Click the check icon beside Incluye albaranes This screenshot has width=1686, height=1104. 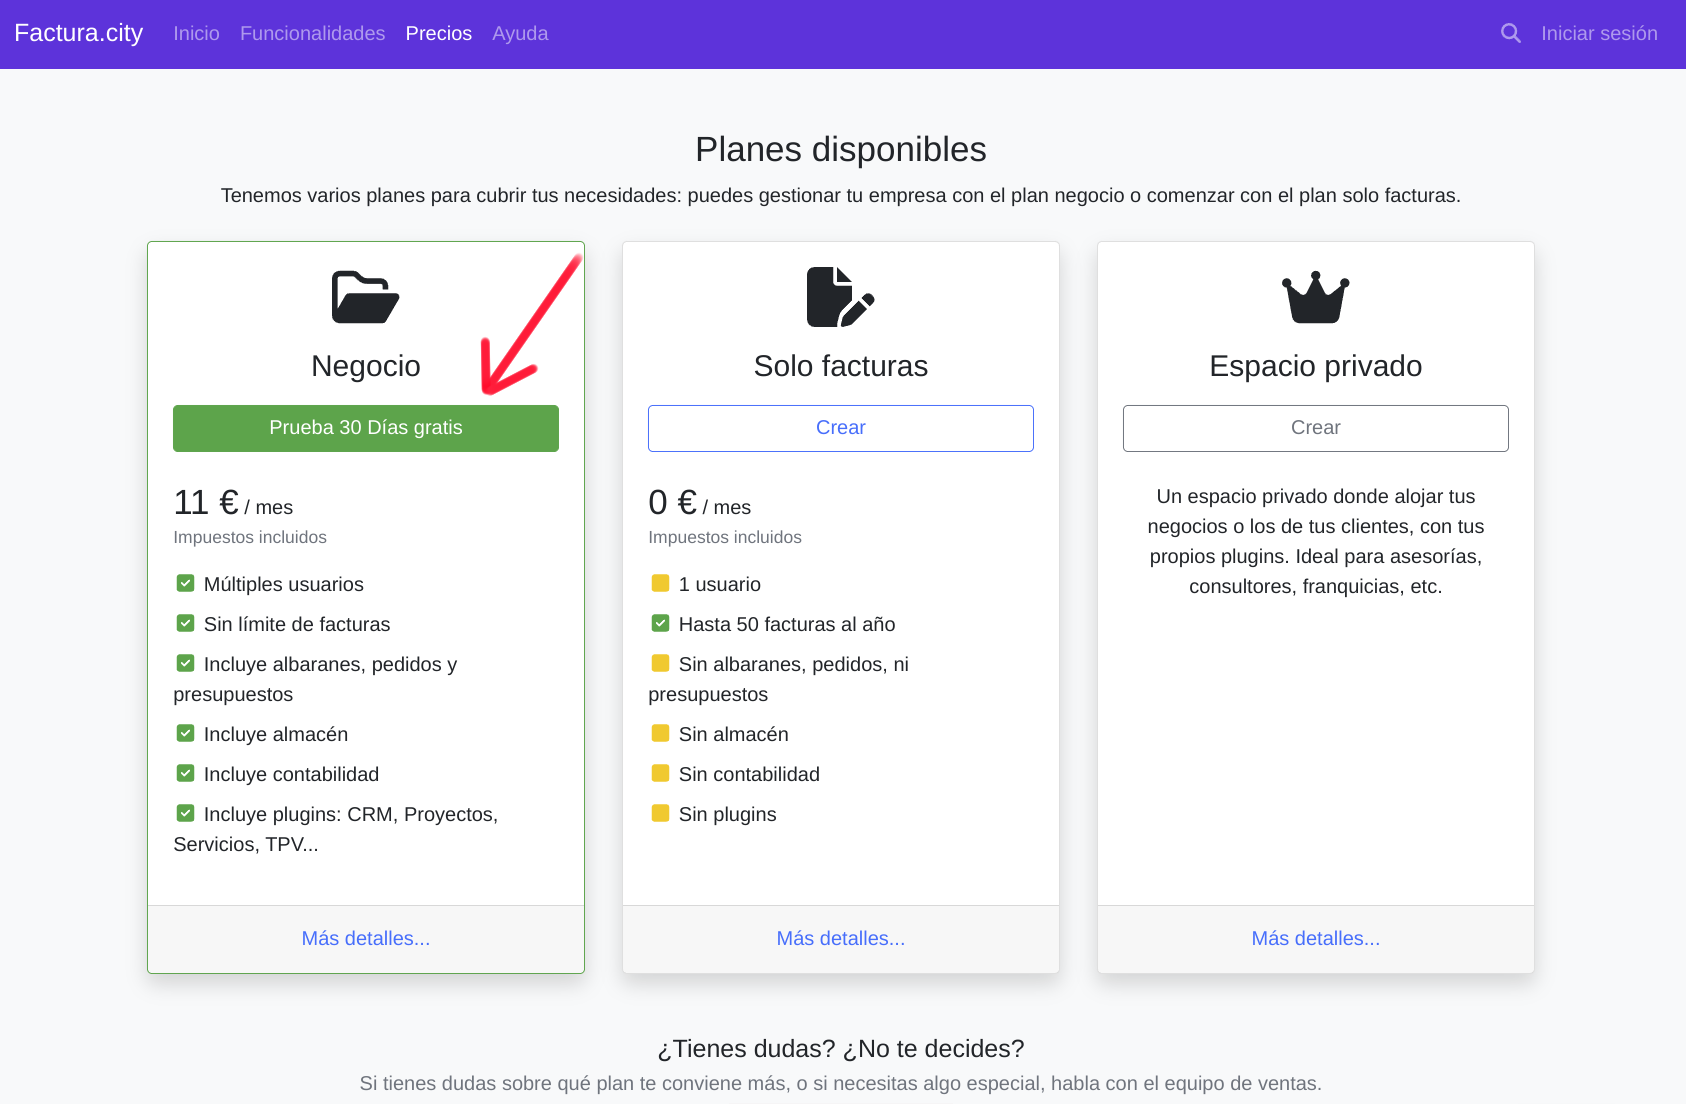point(185,663)
